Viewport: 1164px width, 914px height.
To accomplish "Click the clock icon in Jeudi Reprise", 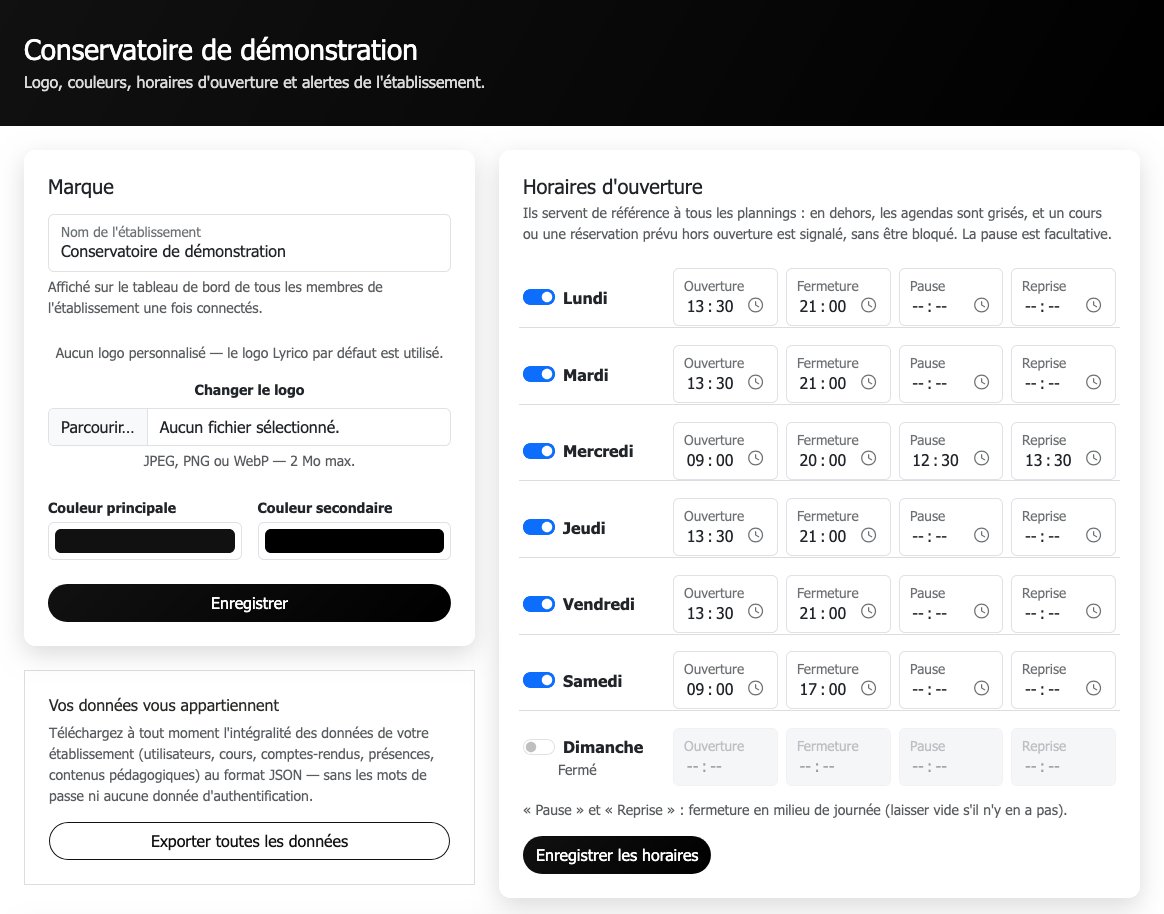I will (1093, 535).
